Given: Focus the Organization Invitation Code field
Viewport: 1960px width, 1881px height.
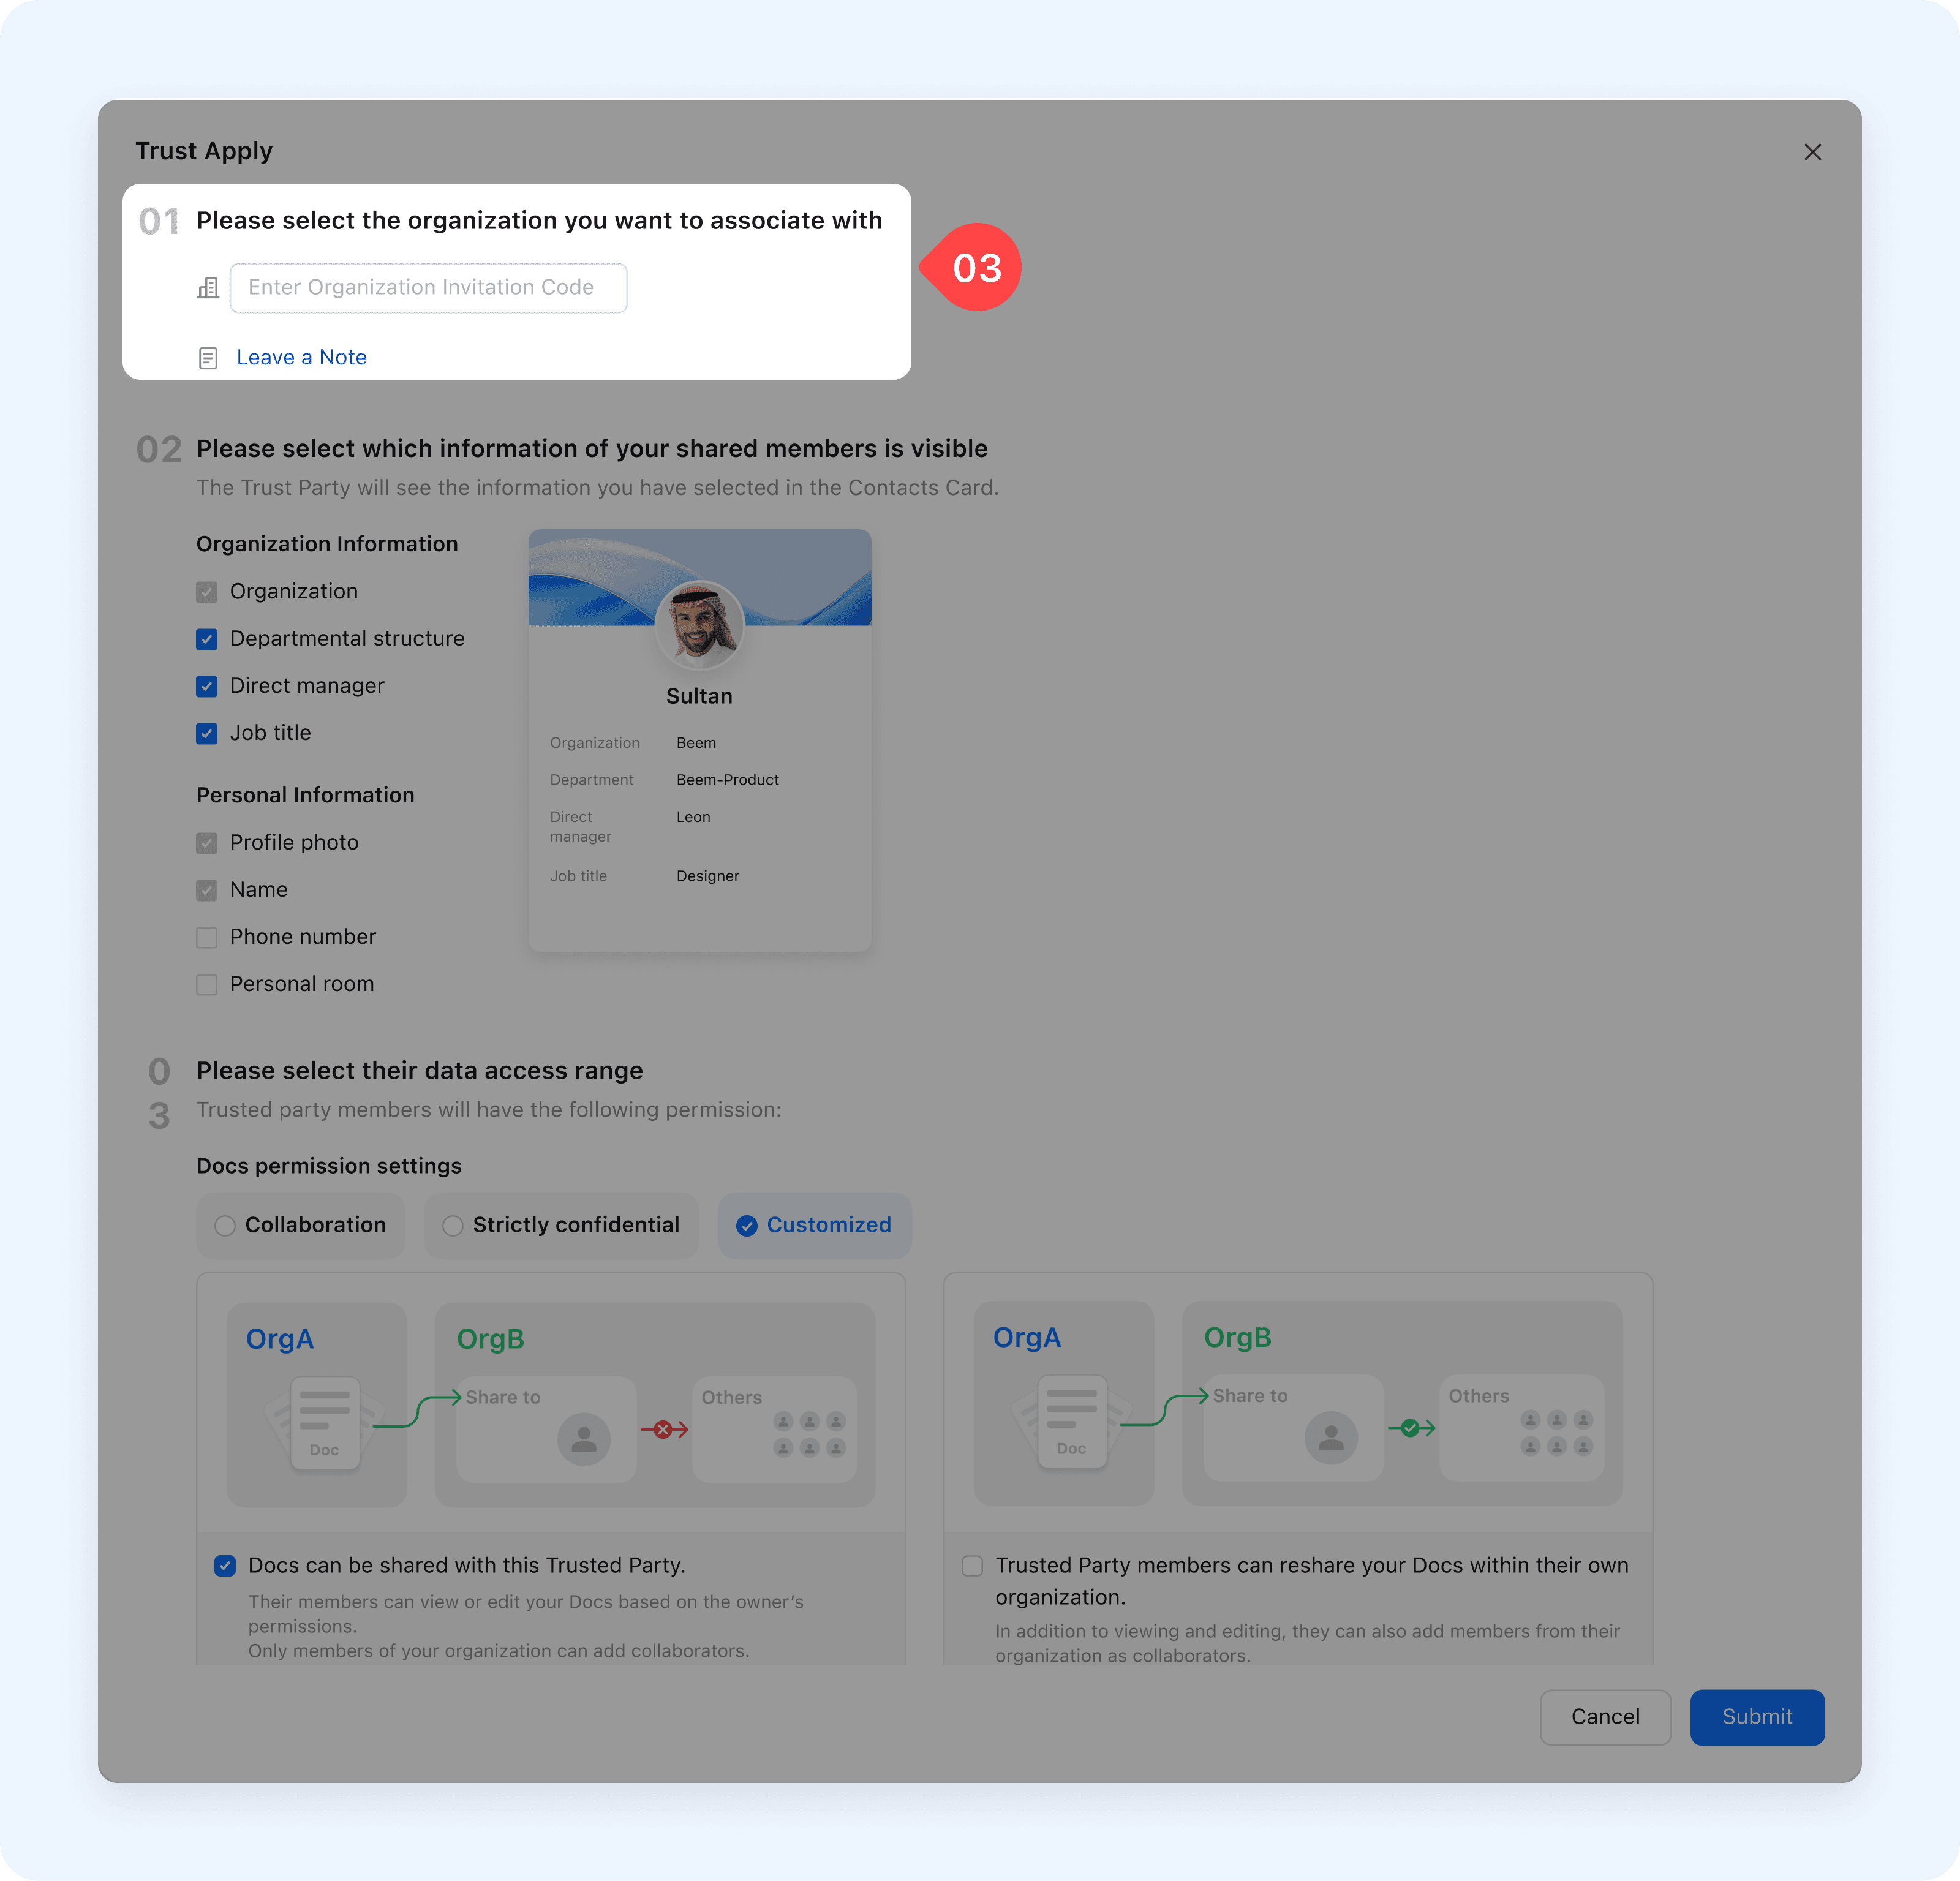Looking at the screenshot, I should pos(428,288).
